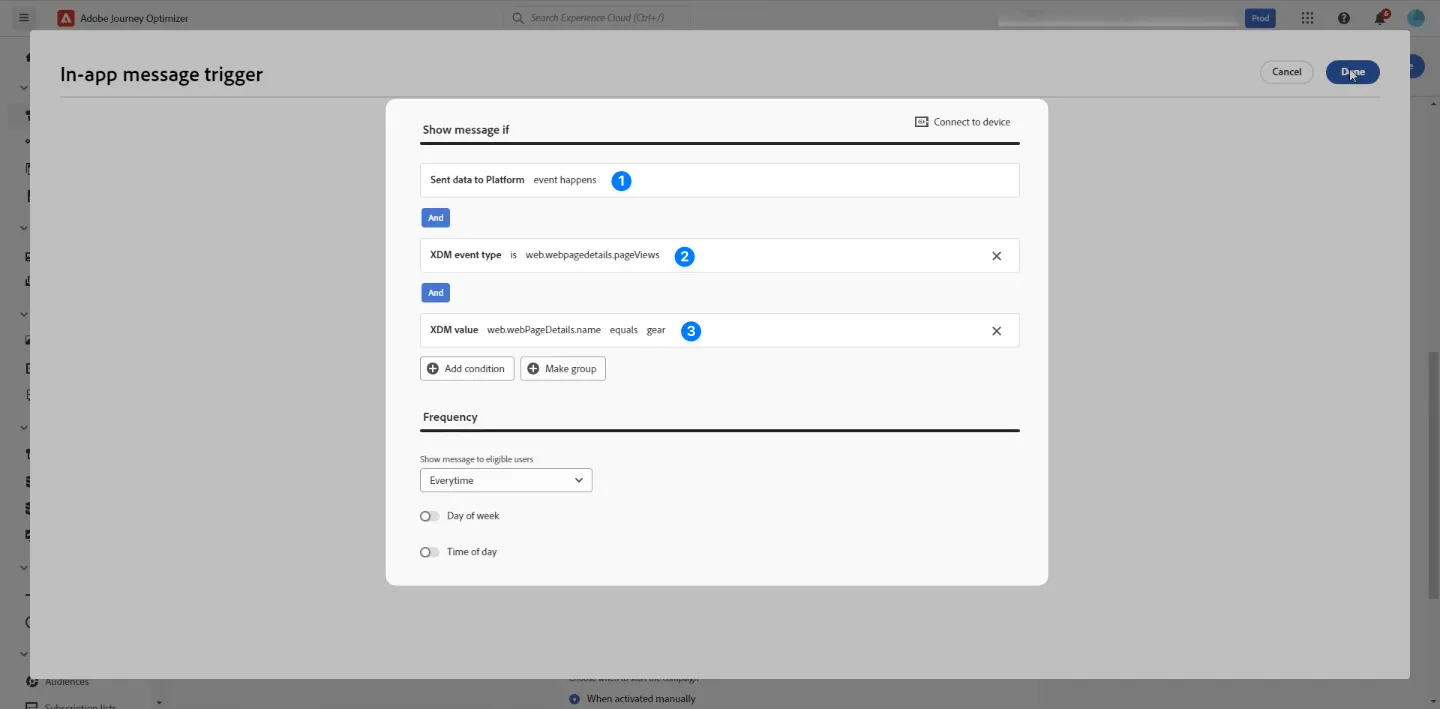Enable the Time of day toggle

pos(429,552)
